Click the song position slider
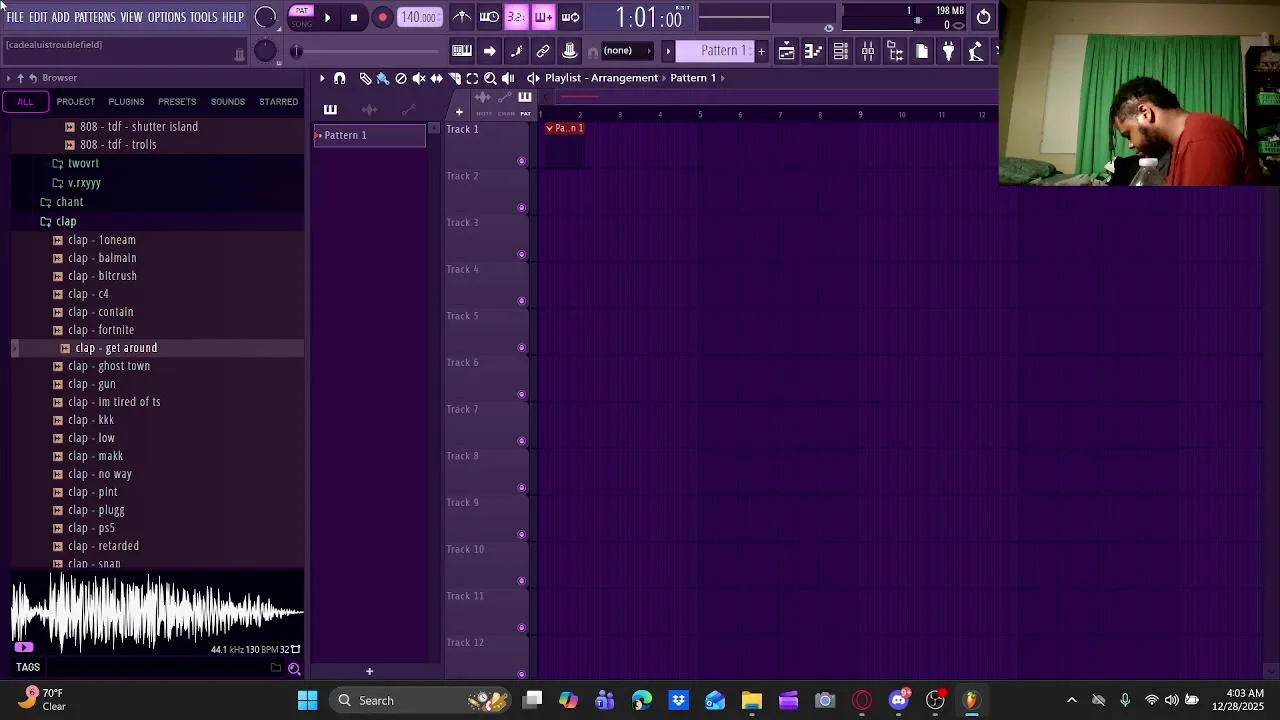Viewport: 1280px width, 720px height. pyautogui.click(x=367, y=51)
